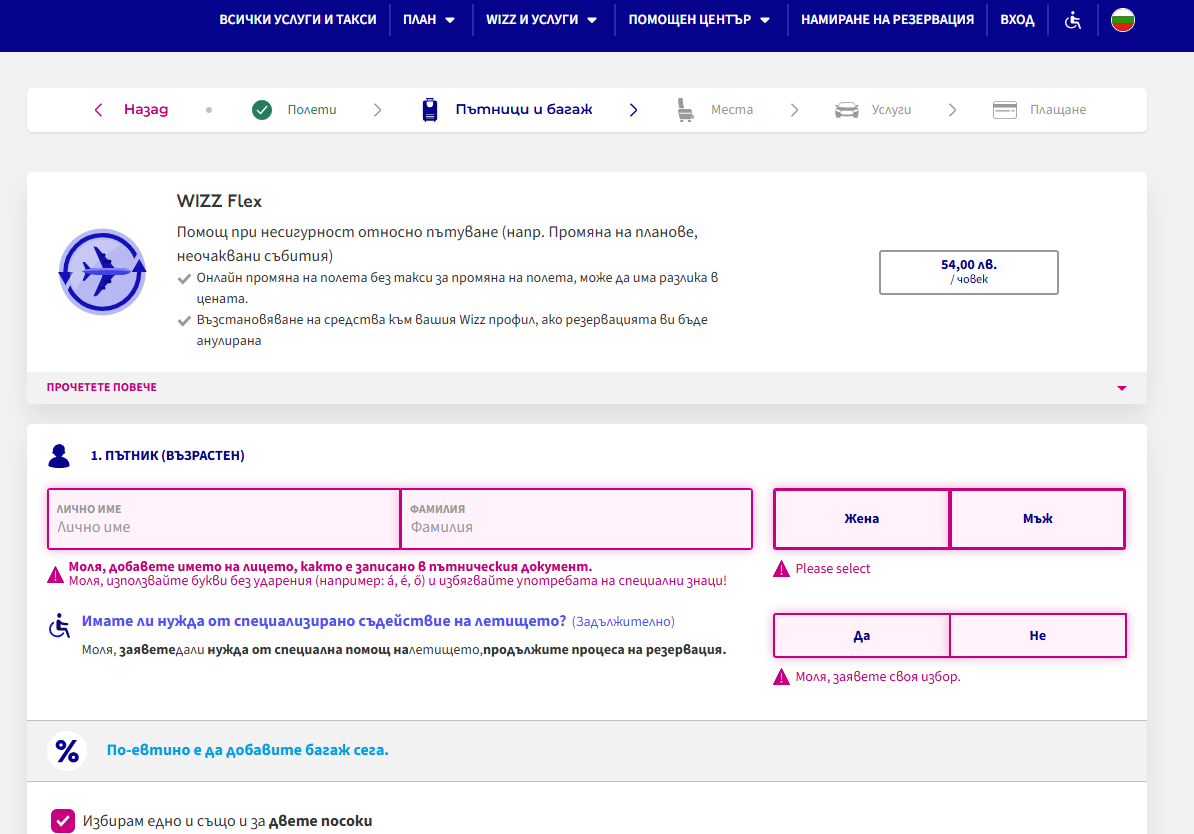1194x834 pixels.
Task: Open the ПОМОЩЕН ЦЕНТЪР dropdown menu
Action: (x=699, y=20)
